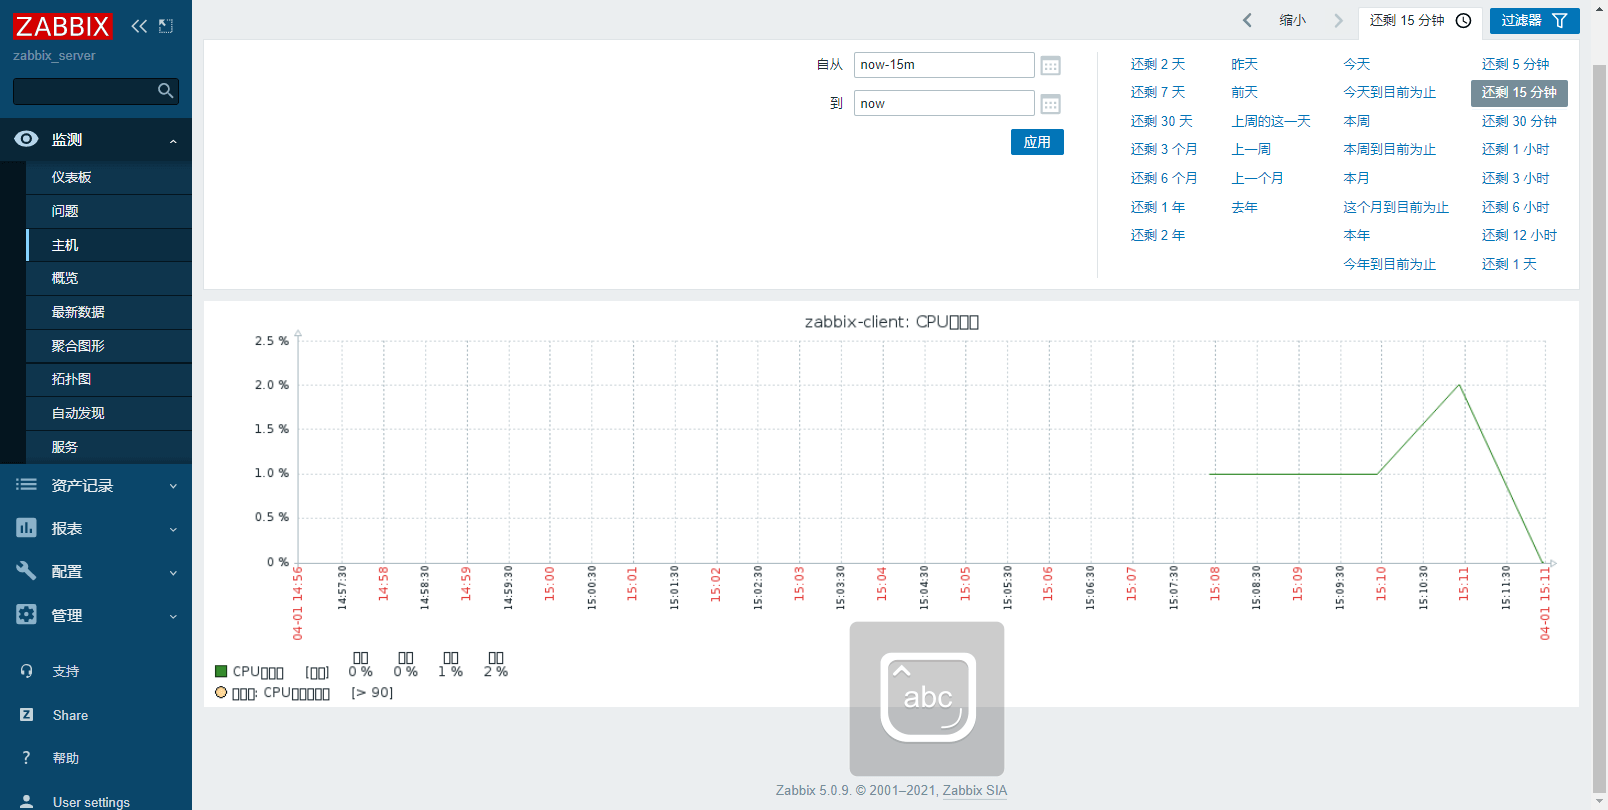Click the previous time period arrow
Screen dimensions: 1608x810
[1247, 20]
